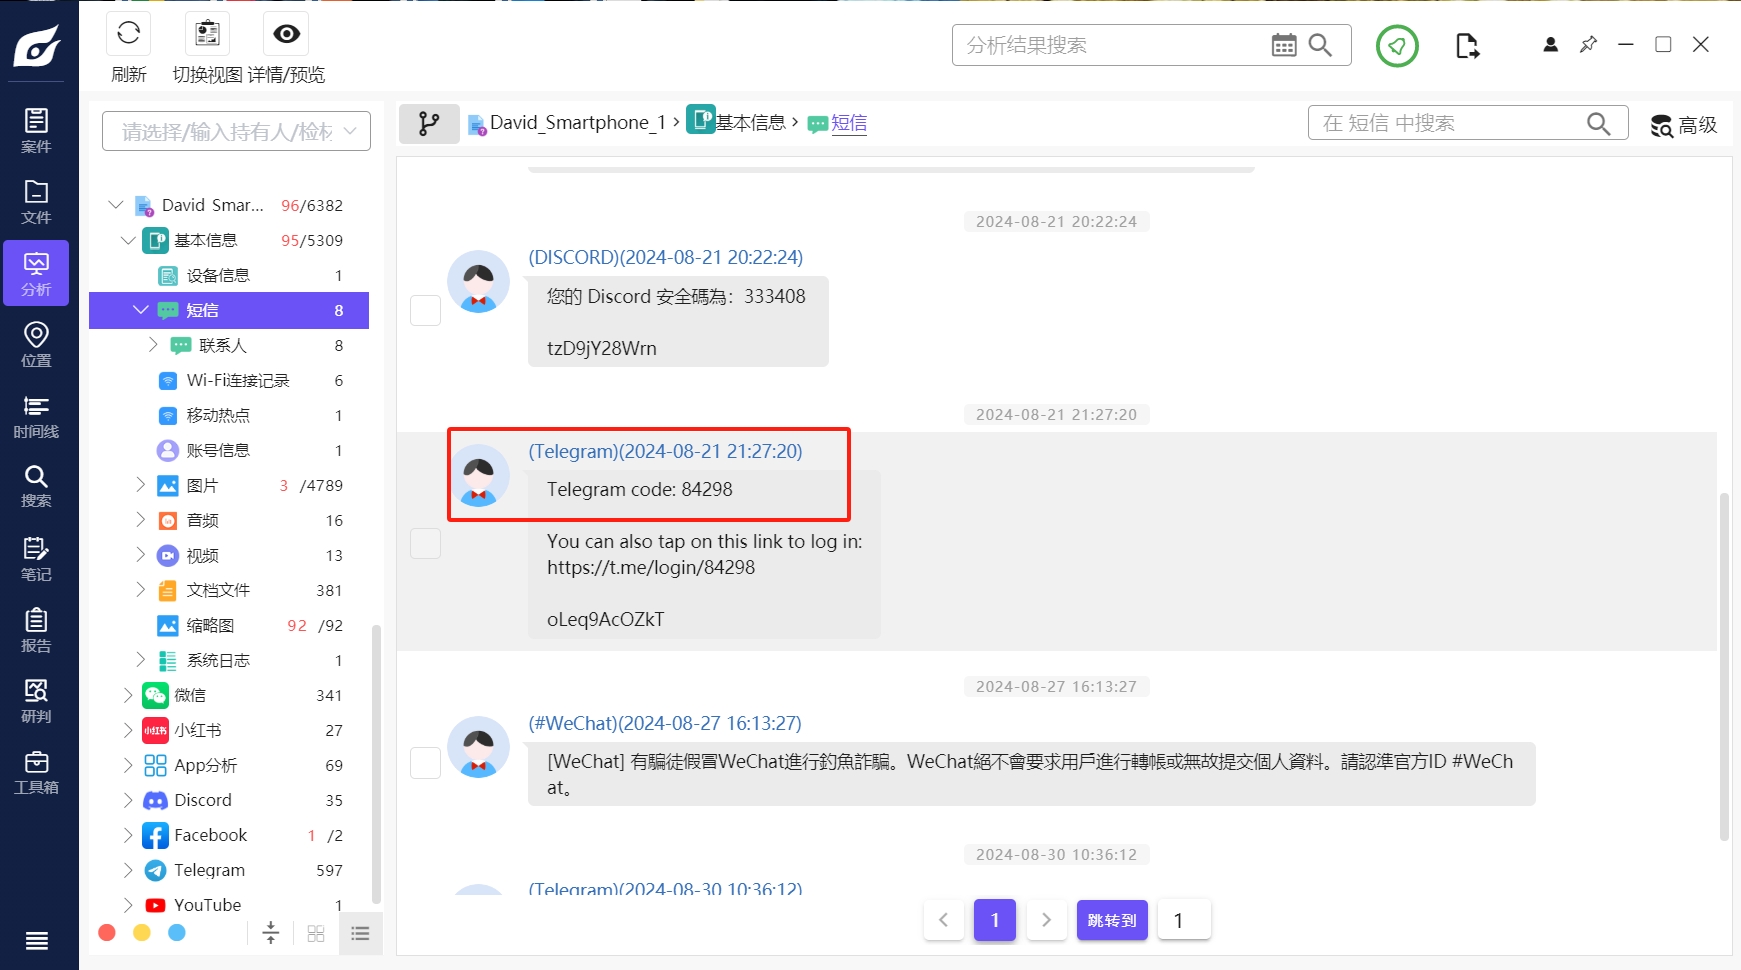The height and width of the screenshot is (970, 1741).
Task: Click the page number input field
Action: click(1184, 920)
